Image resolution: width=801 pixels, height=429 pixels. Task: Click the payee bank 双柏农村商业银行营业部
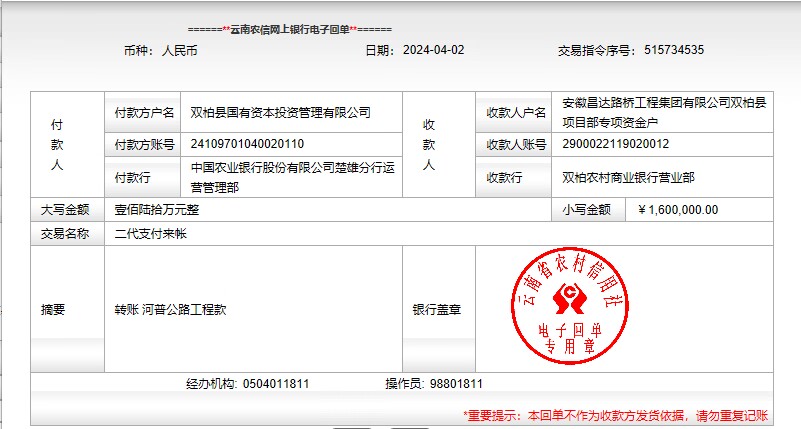628,177
